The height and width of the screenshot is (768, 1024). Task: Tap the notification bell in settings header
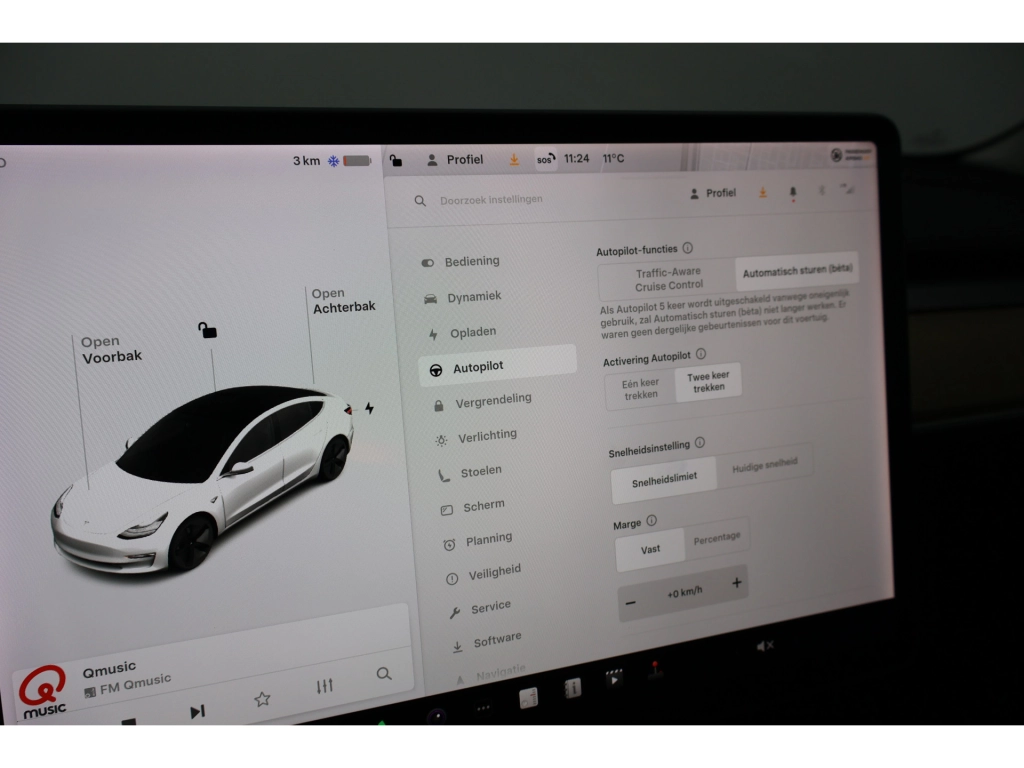pyautogui.click(x=793, y=192)
